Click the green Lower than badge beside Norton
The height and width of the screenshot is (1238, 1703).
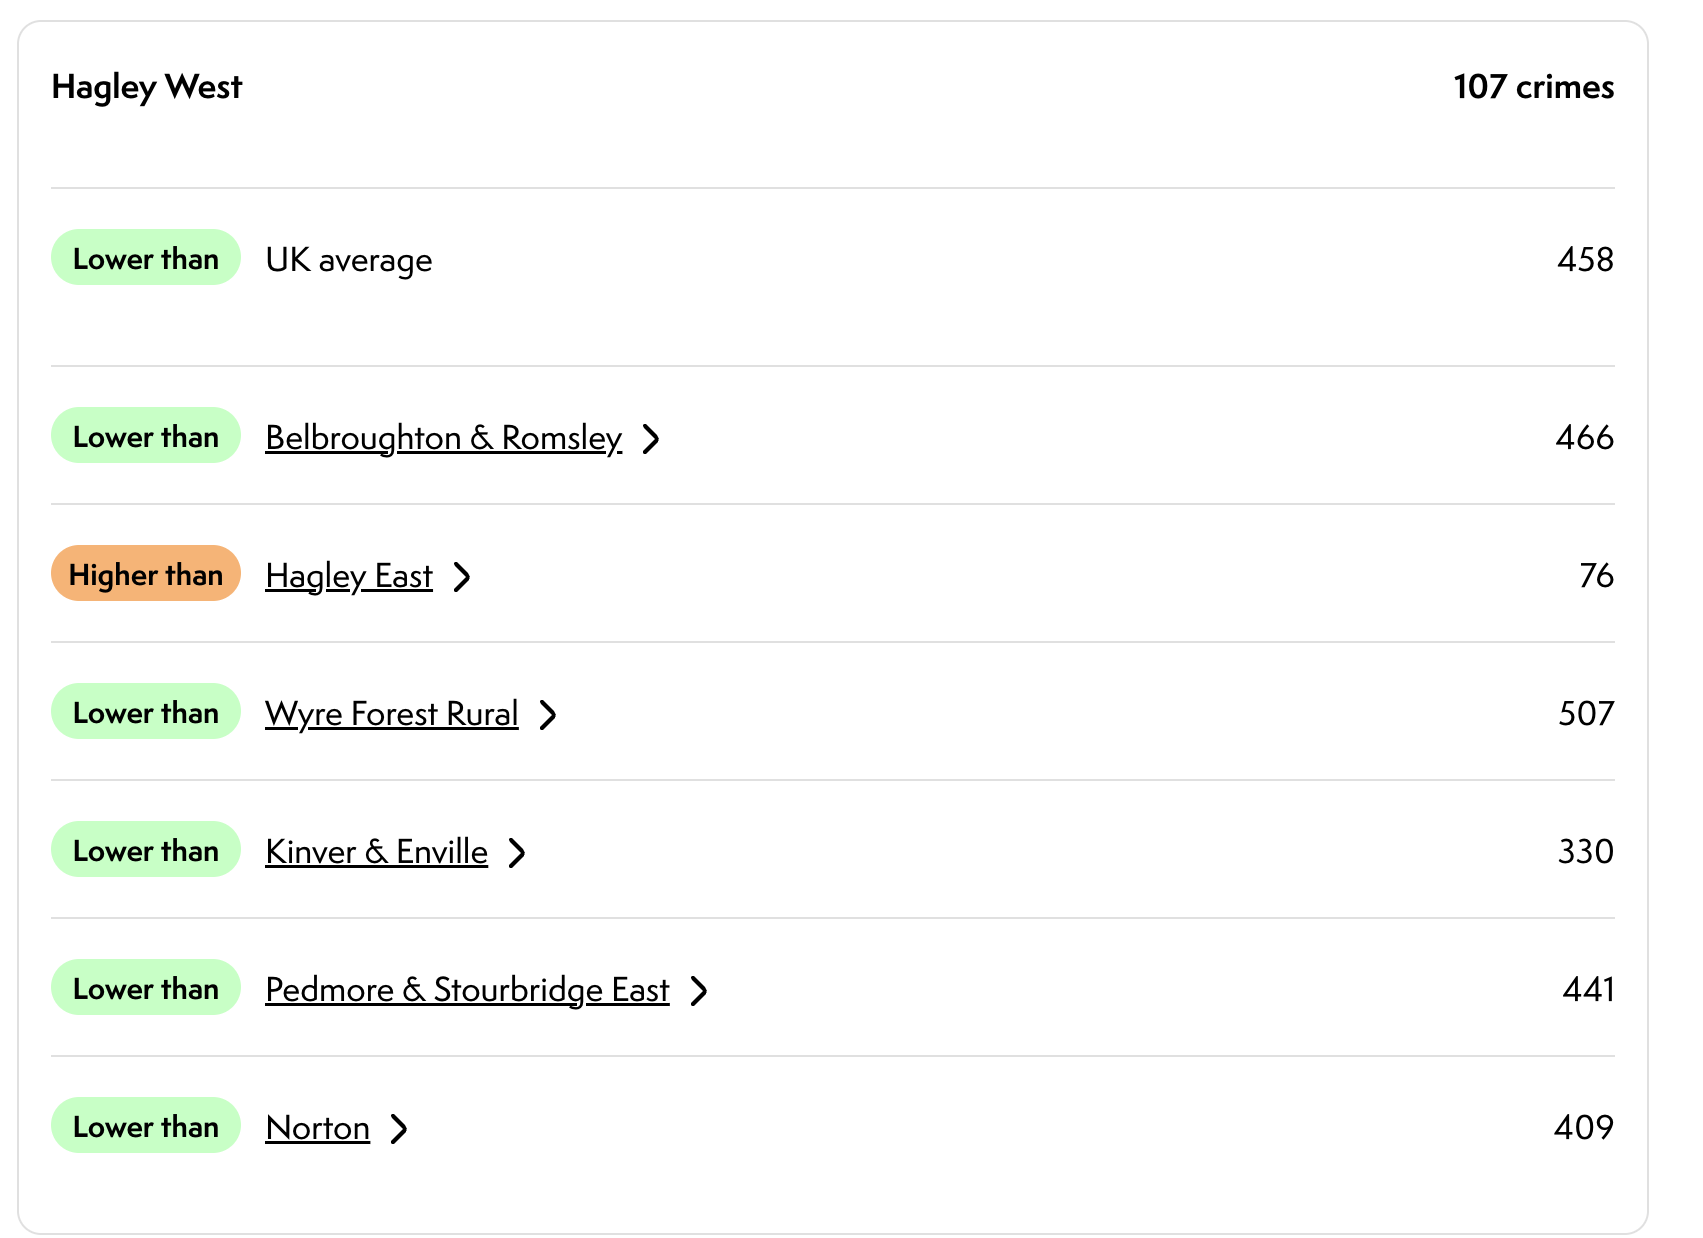146,1126
